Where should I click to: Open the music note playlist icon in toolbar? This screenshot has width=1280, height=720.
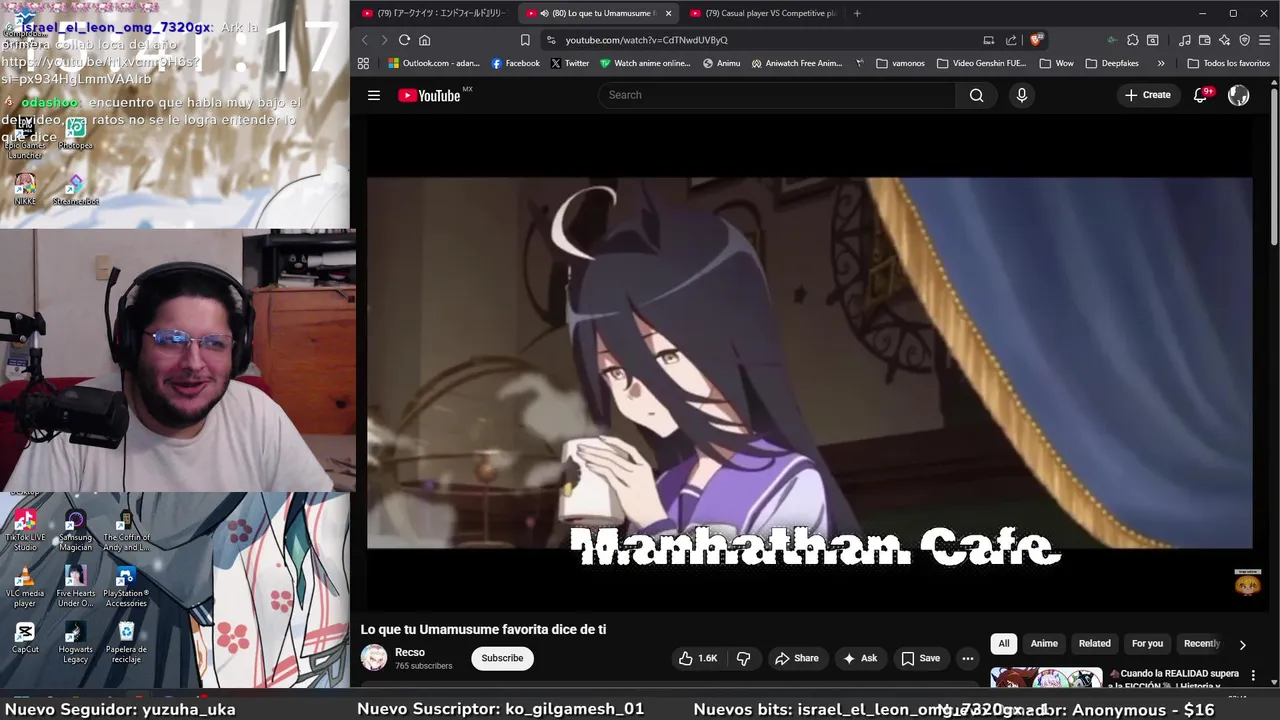1185,40
